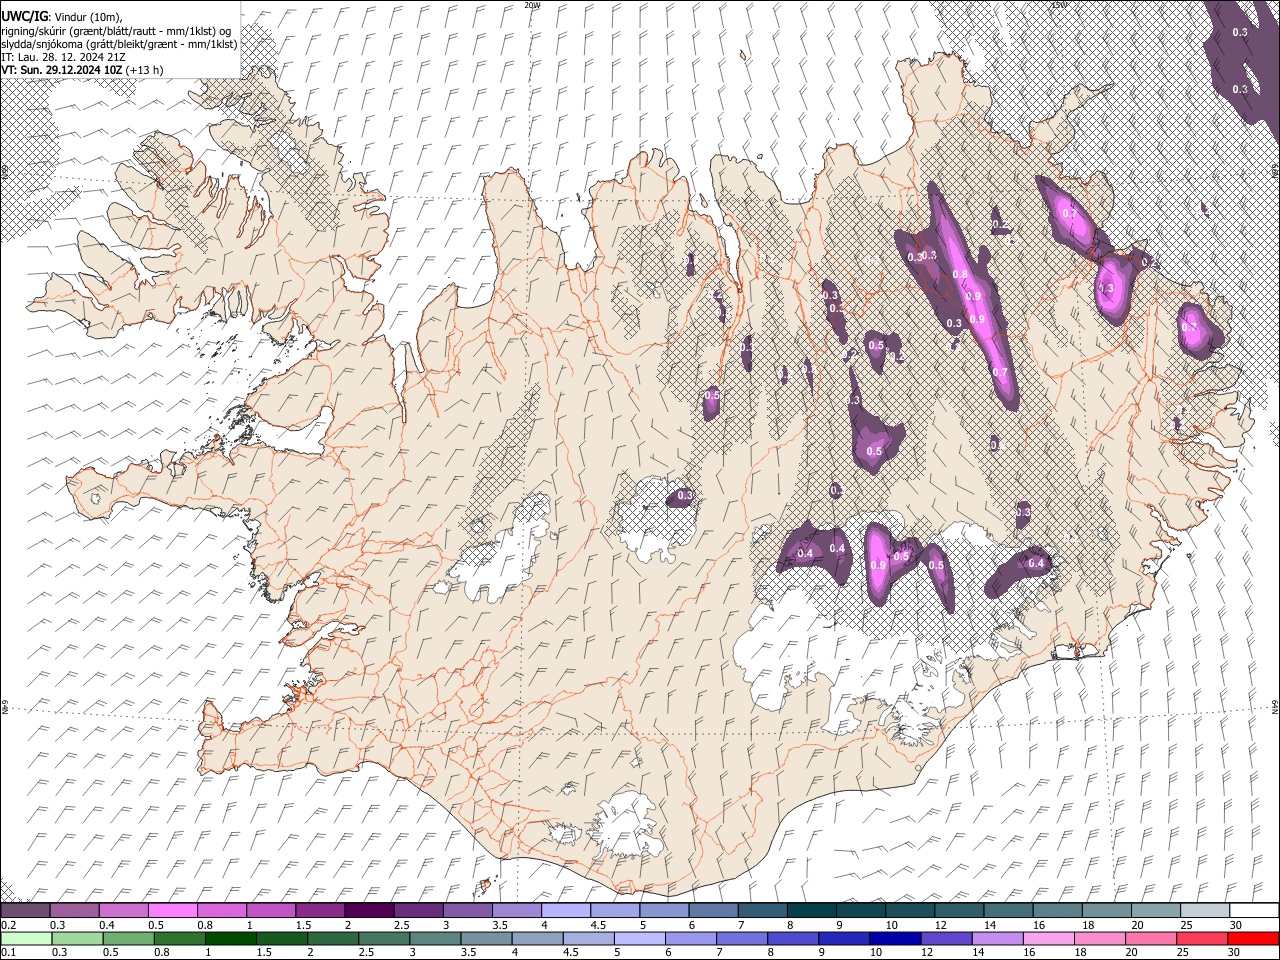
Task: Pick the dark teal 8–9 snow scale swatch
Action: coord(811,910)
